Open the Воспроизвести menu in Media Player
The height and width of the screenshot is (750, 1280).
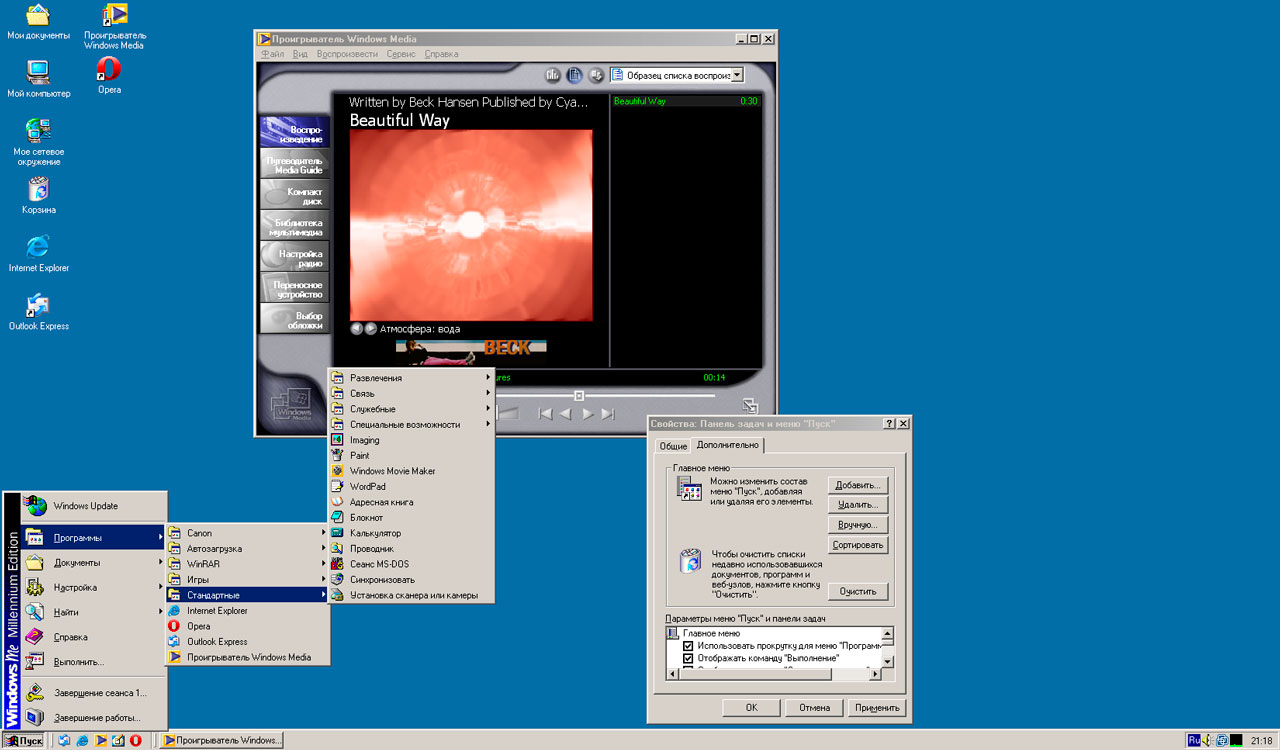coord(347,54)
